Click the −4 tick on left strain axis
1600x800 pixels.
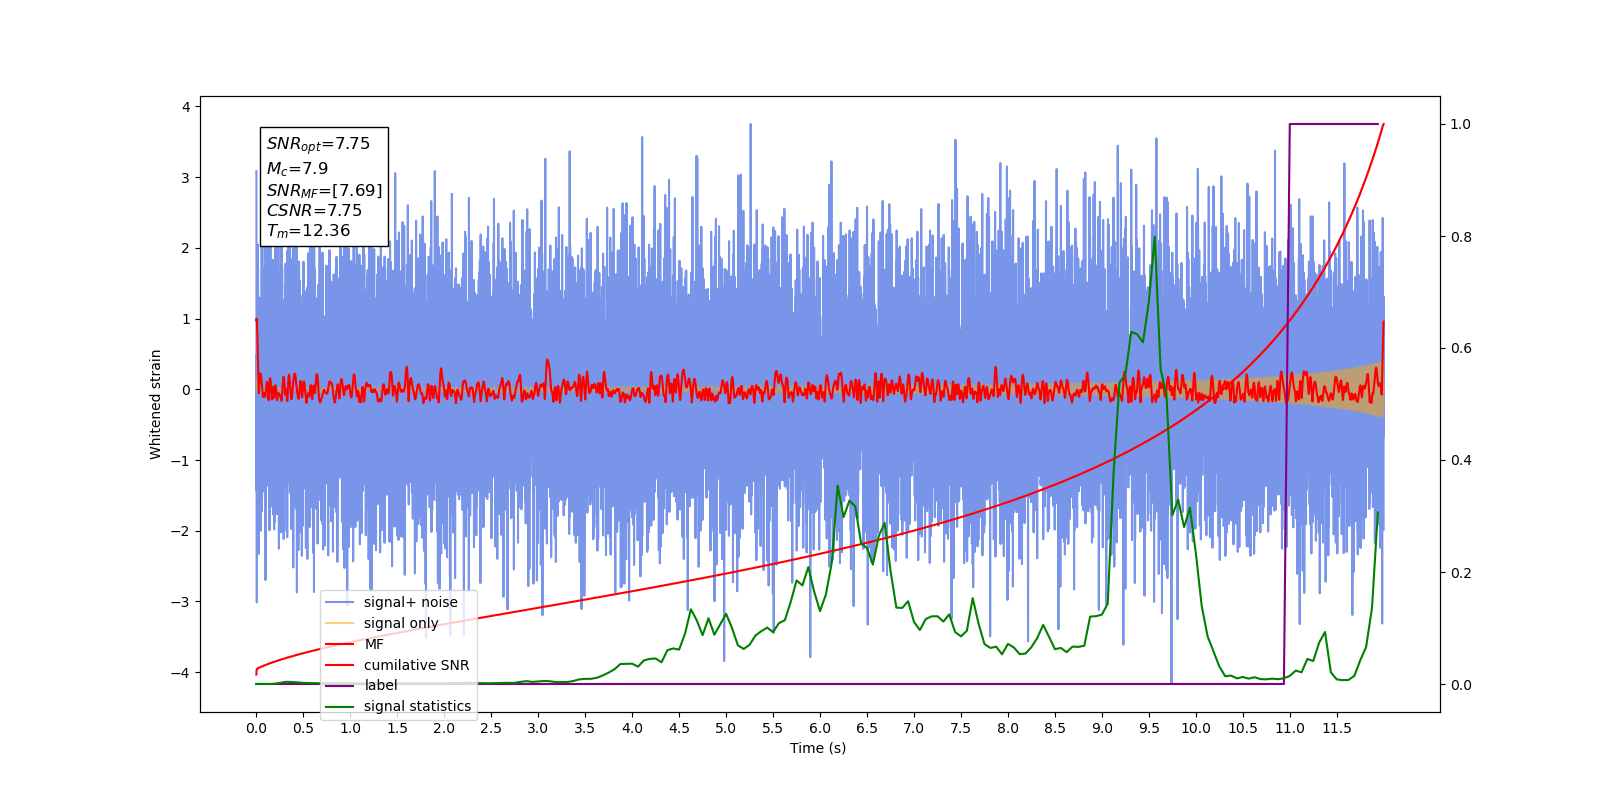click(179, 673)
